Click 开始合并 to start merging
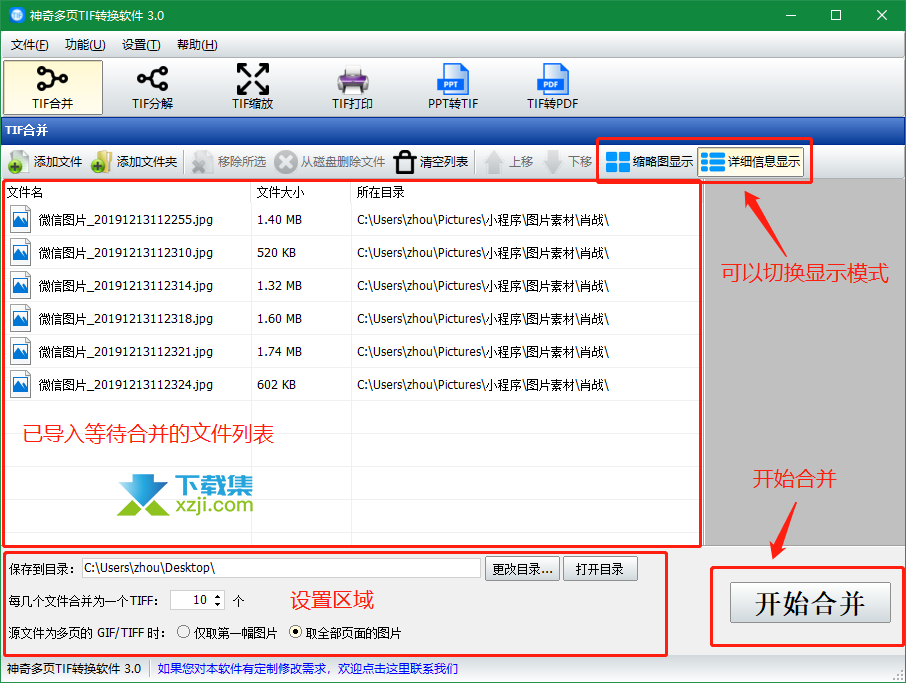This screenshot has width=906, height=683. (x=810, y=603)
